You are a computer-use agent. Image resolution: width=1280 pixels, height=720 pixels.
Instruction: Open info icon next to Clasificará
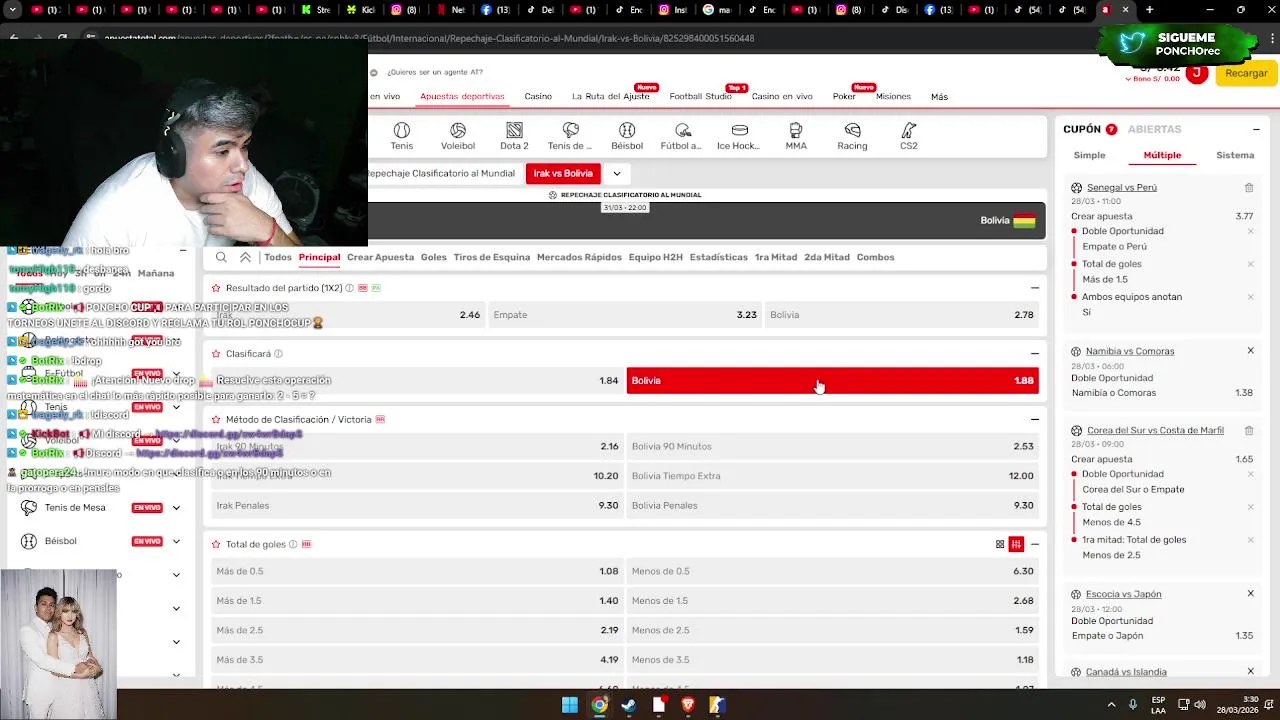pyautogui.click(x=278, y=354)
